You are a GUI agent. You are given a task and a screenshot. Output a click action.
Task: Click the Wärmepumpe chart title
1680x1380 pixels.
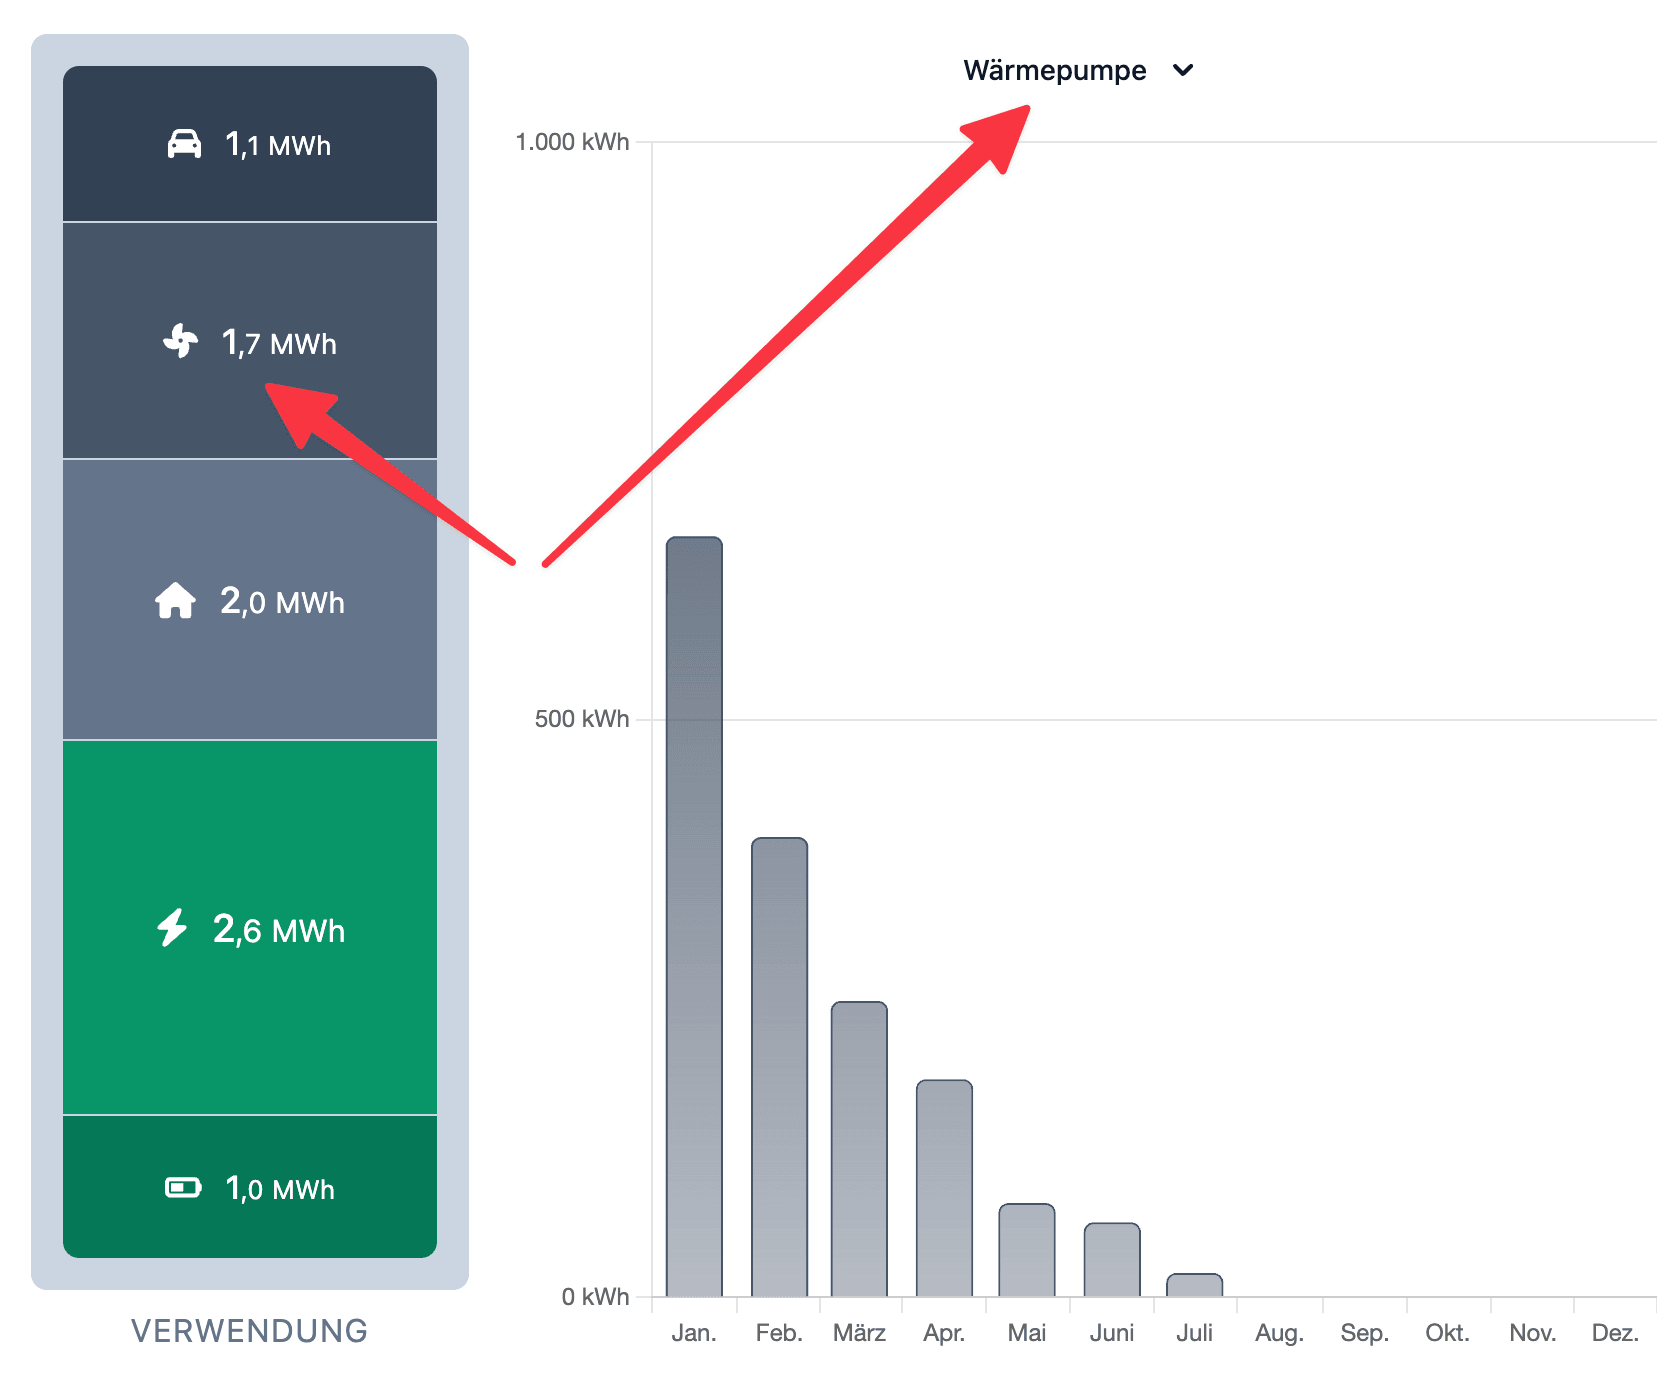1054,71
